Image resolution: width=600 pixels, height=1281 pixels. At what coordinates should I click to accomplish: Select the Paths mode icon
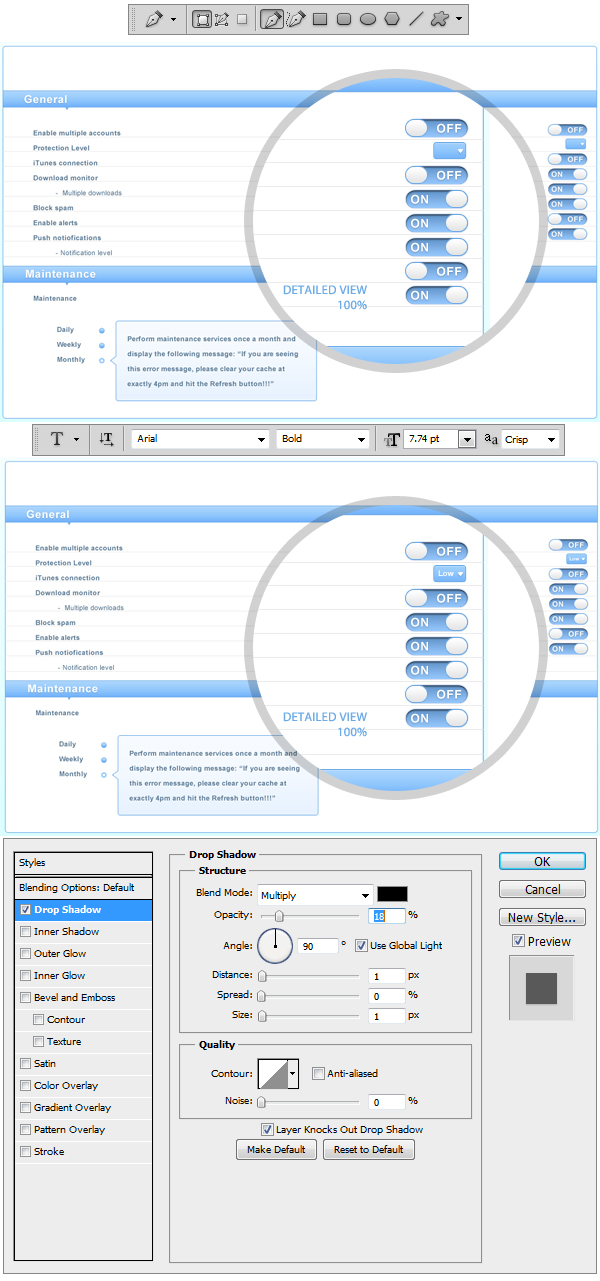(x=222, y=19)
